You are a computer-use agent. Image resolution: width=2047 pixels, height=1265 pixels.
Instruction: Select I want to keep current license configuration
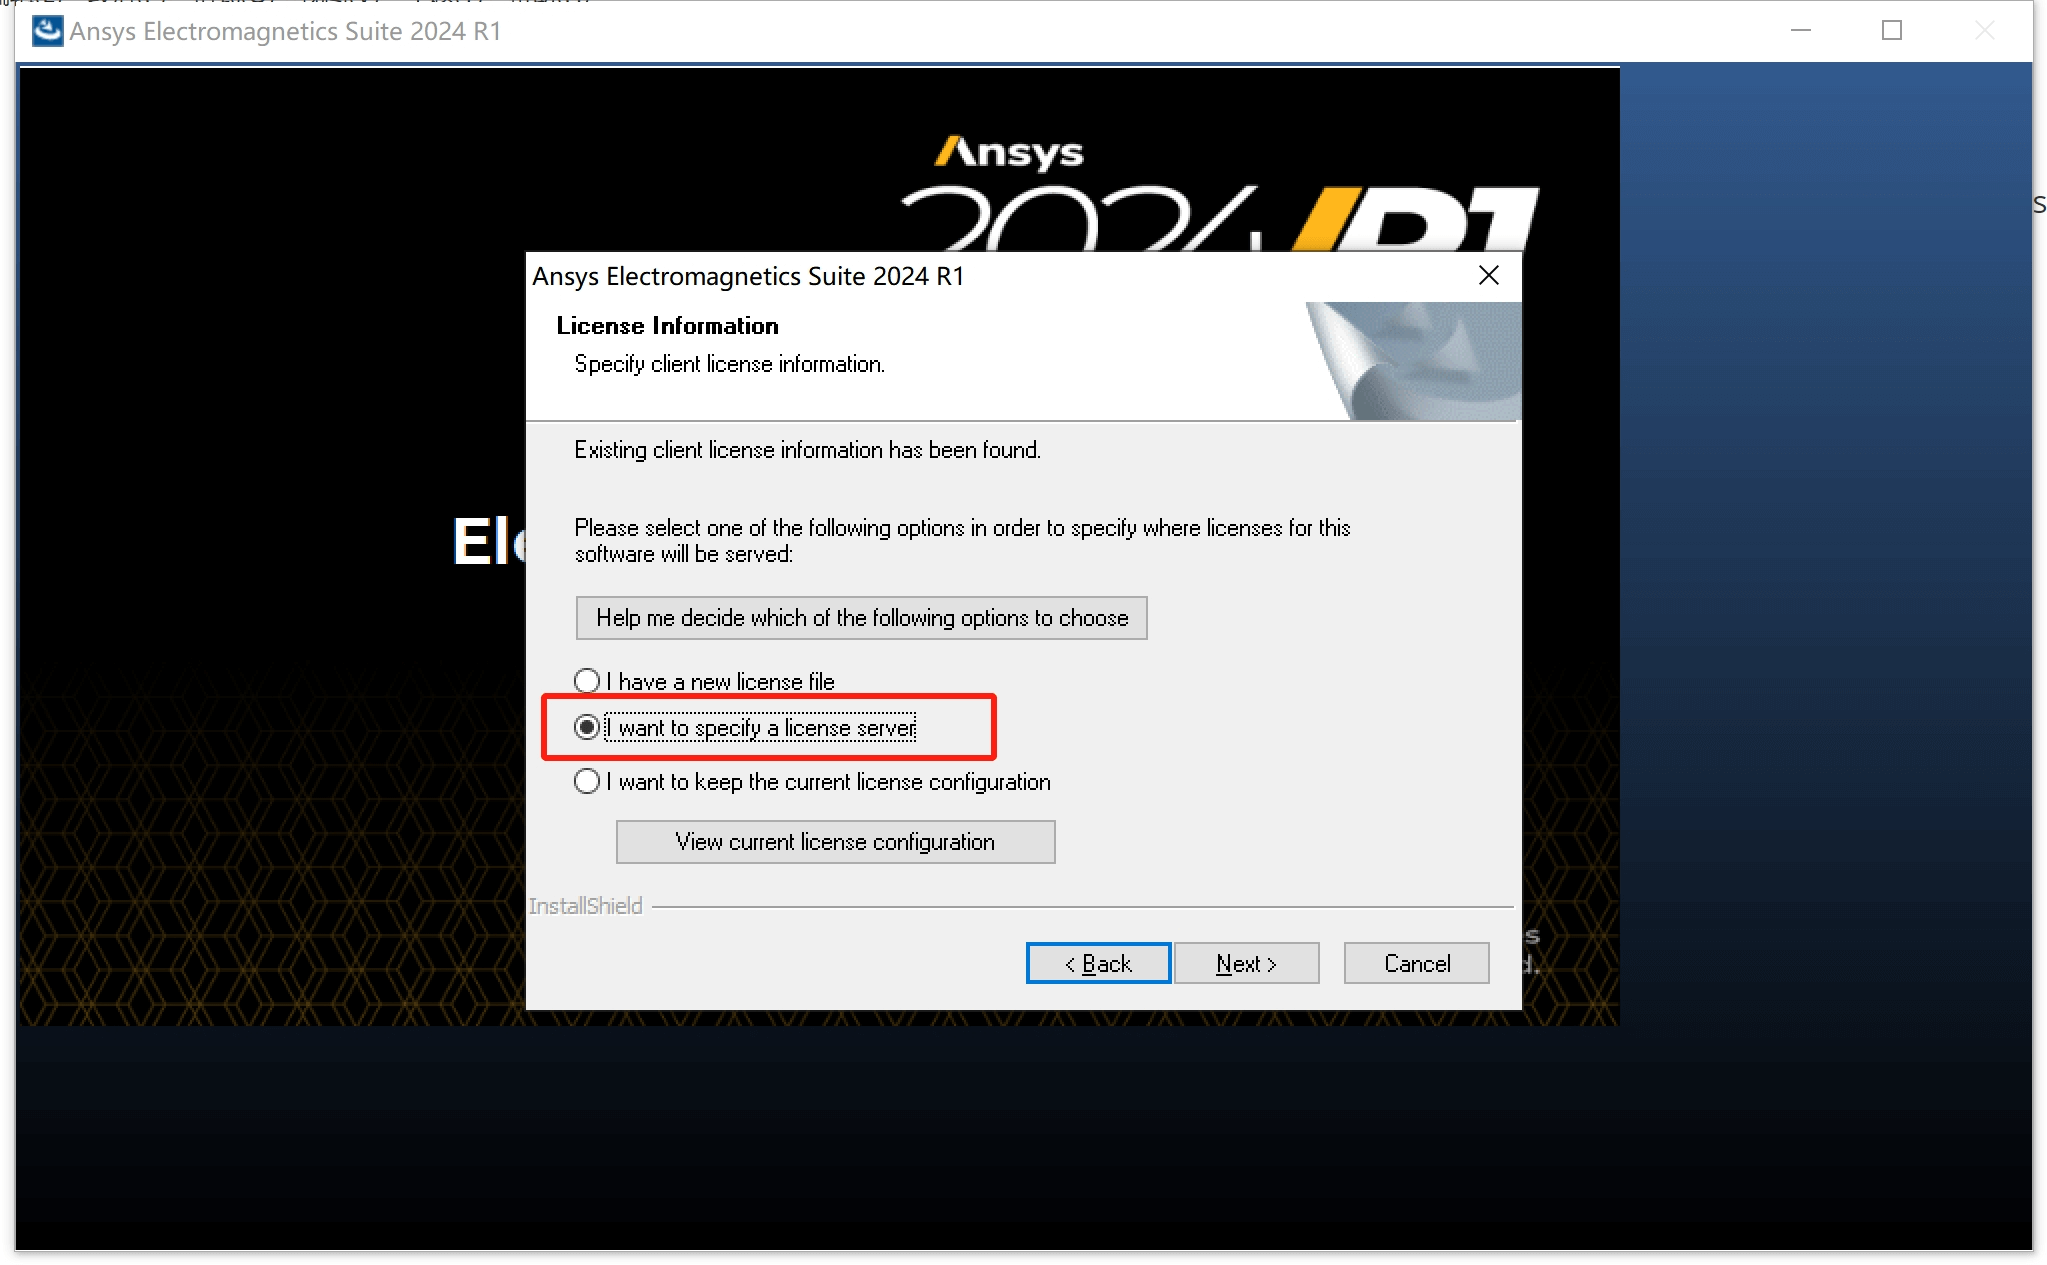tap(586, 781)
